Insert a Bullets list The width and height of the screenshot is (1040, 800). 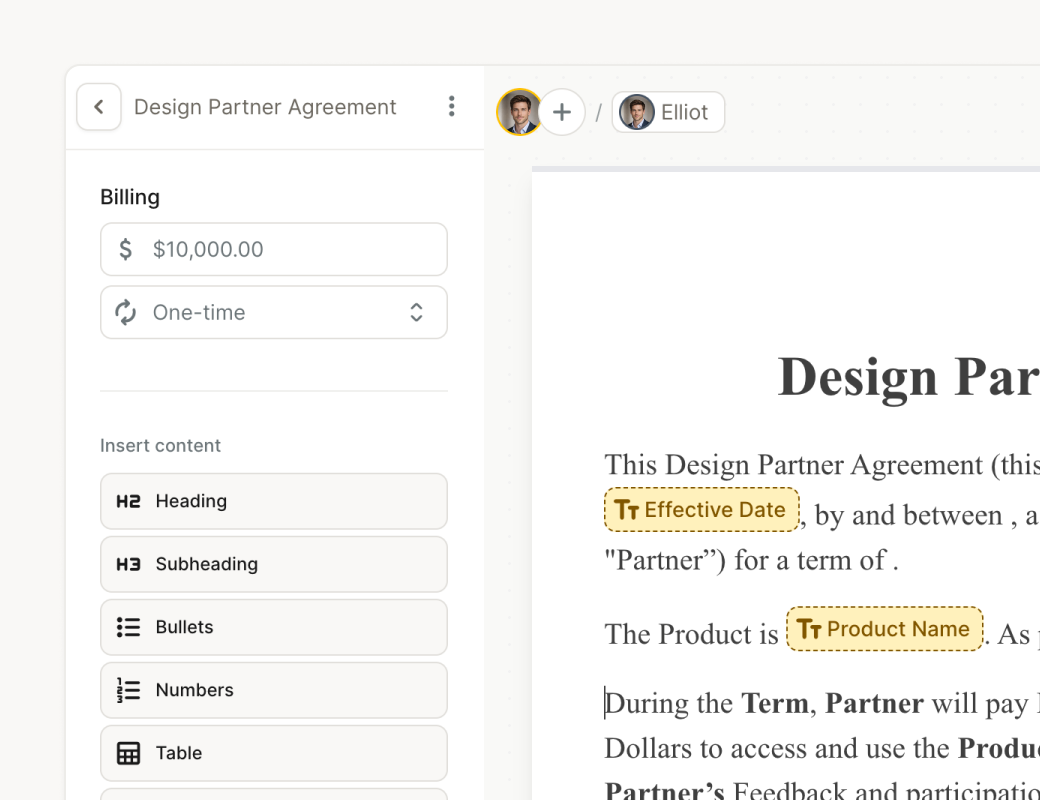pyautogui.click(x=273, y=627)
